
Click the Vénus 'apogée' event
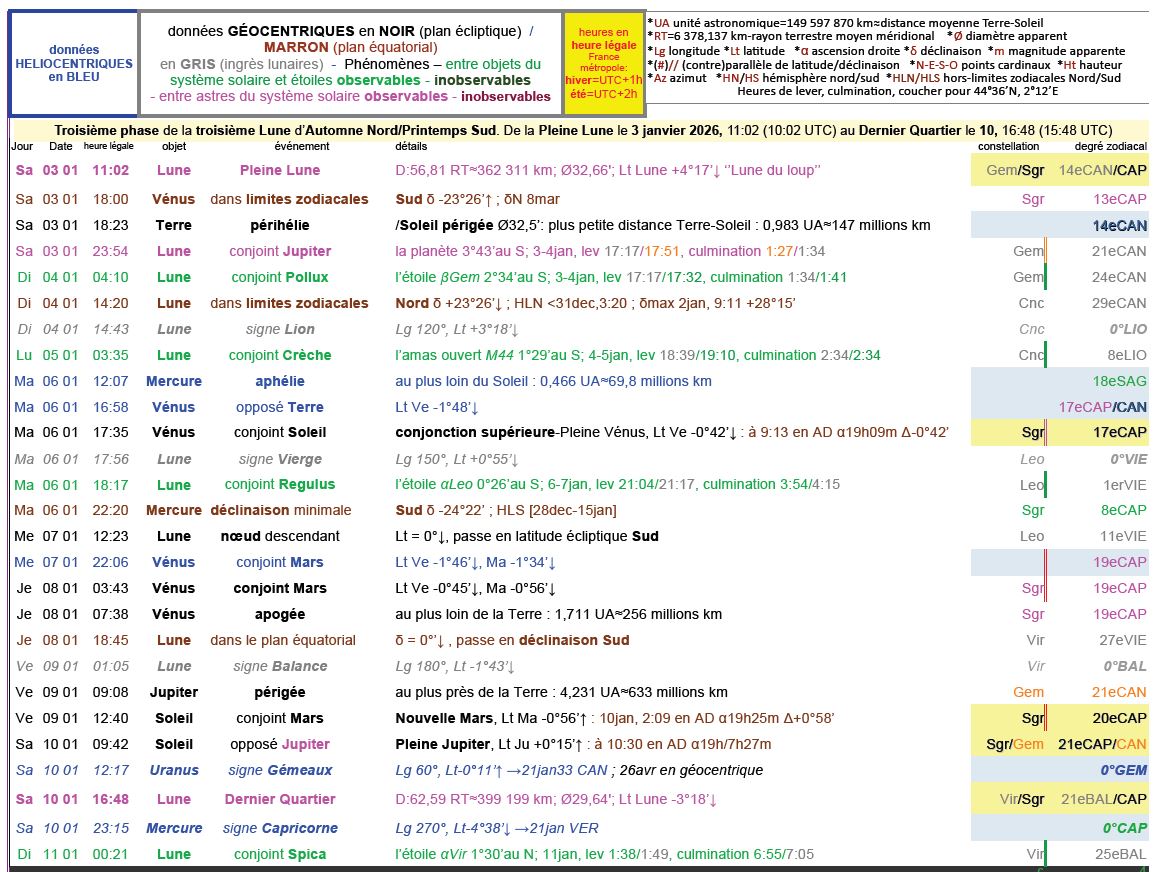(x=280, y=614)
